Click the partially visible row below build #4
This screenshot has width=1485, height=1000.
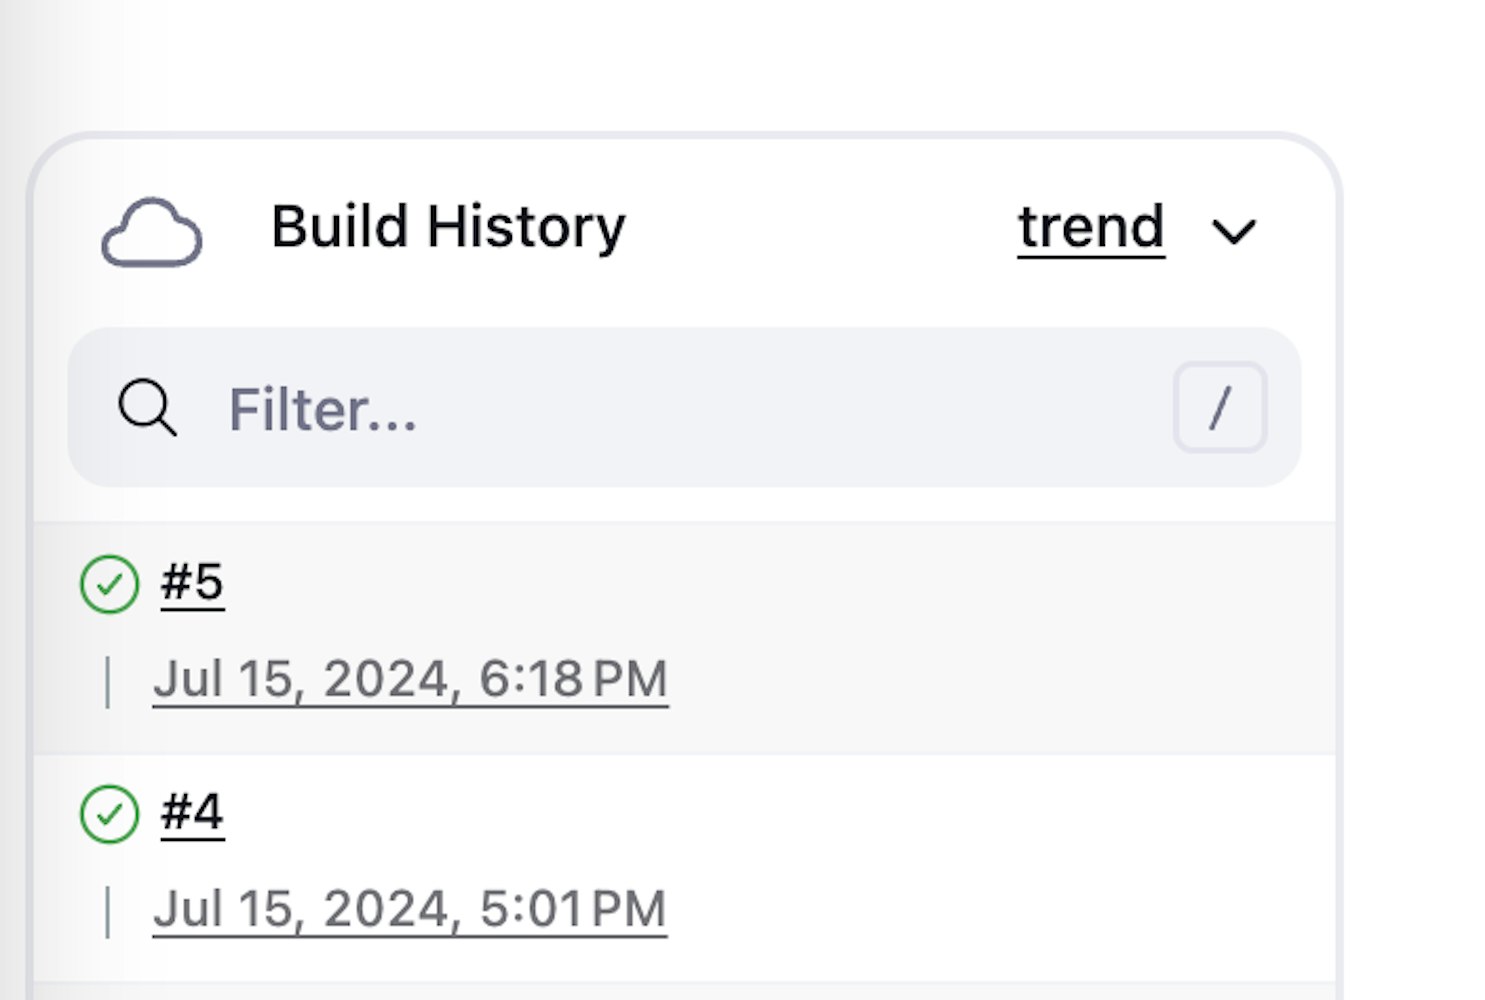685,992
